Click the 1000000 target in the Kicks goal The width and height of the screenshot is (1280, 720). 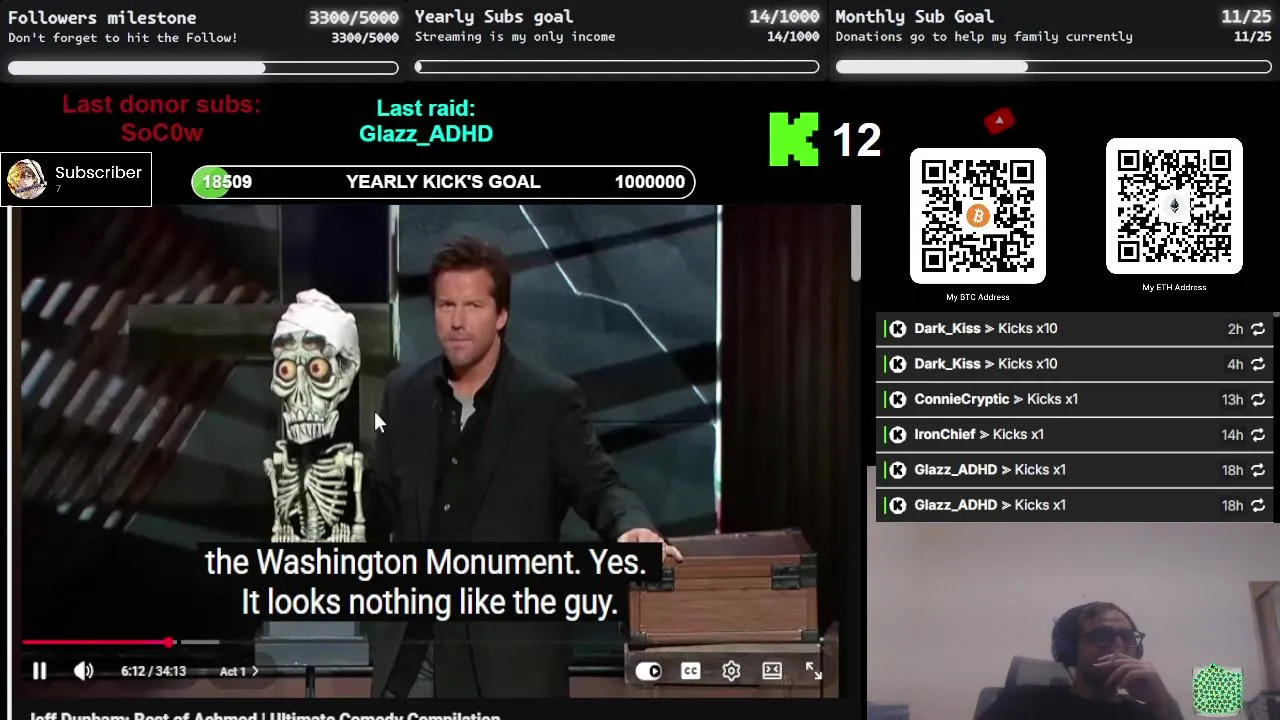point(650,182)
